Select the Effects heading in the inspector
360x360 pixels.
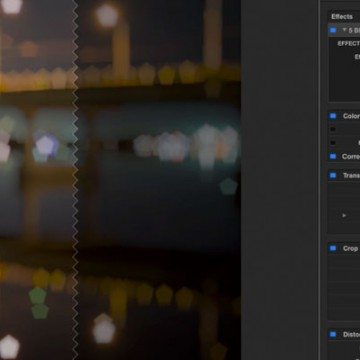(x=342, y=16)
